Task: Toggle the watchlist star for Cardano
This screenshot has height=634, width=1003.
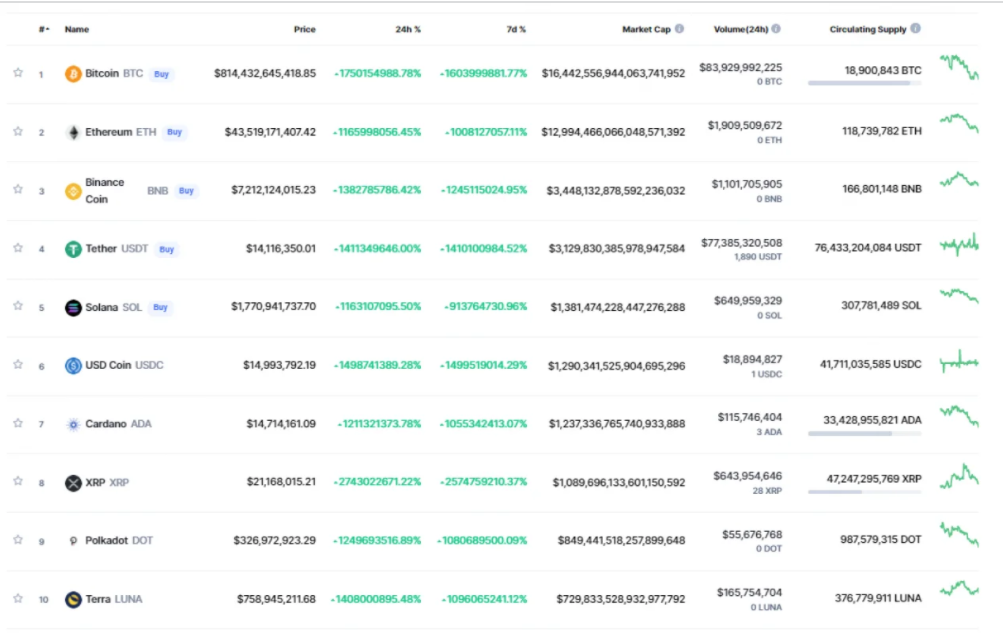Action: coord(17,424)
